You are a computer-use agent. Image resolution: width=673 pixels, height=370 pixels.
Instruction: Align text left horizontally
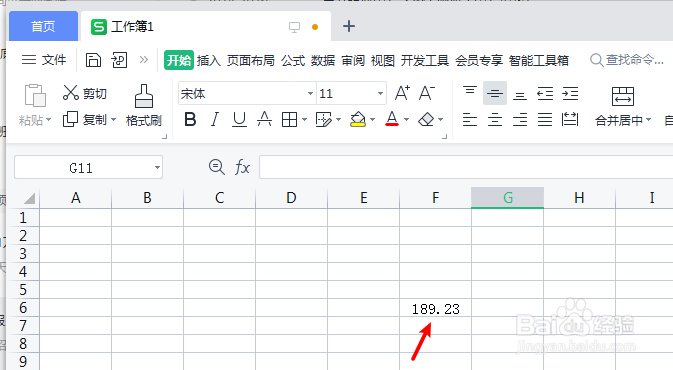coord(470,119)
